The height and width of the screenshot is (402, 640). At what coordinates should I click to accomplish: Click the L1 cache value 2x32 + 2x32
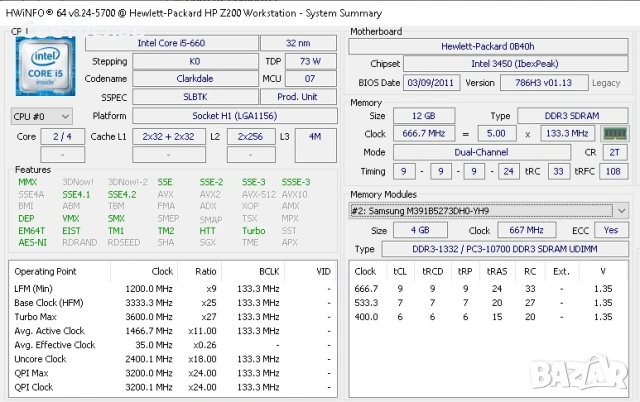click(169, 137)
